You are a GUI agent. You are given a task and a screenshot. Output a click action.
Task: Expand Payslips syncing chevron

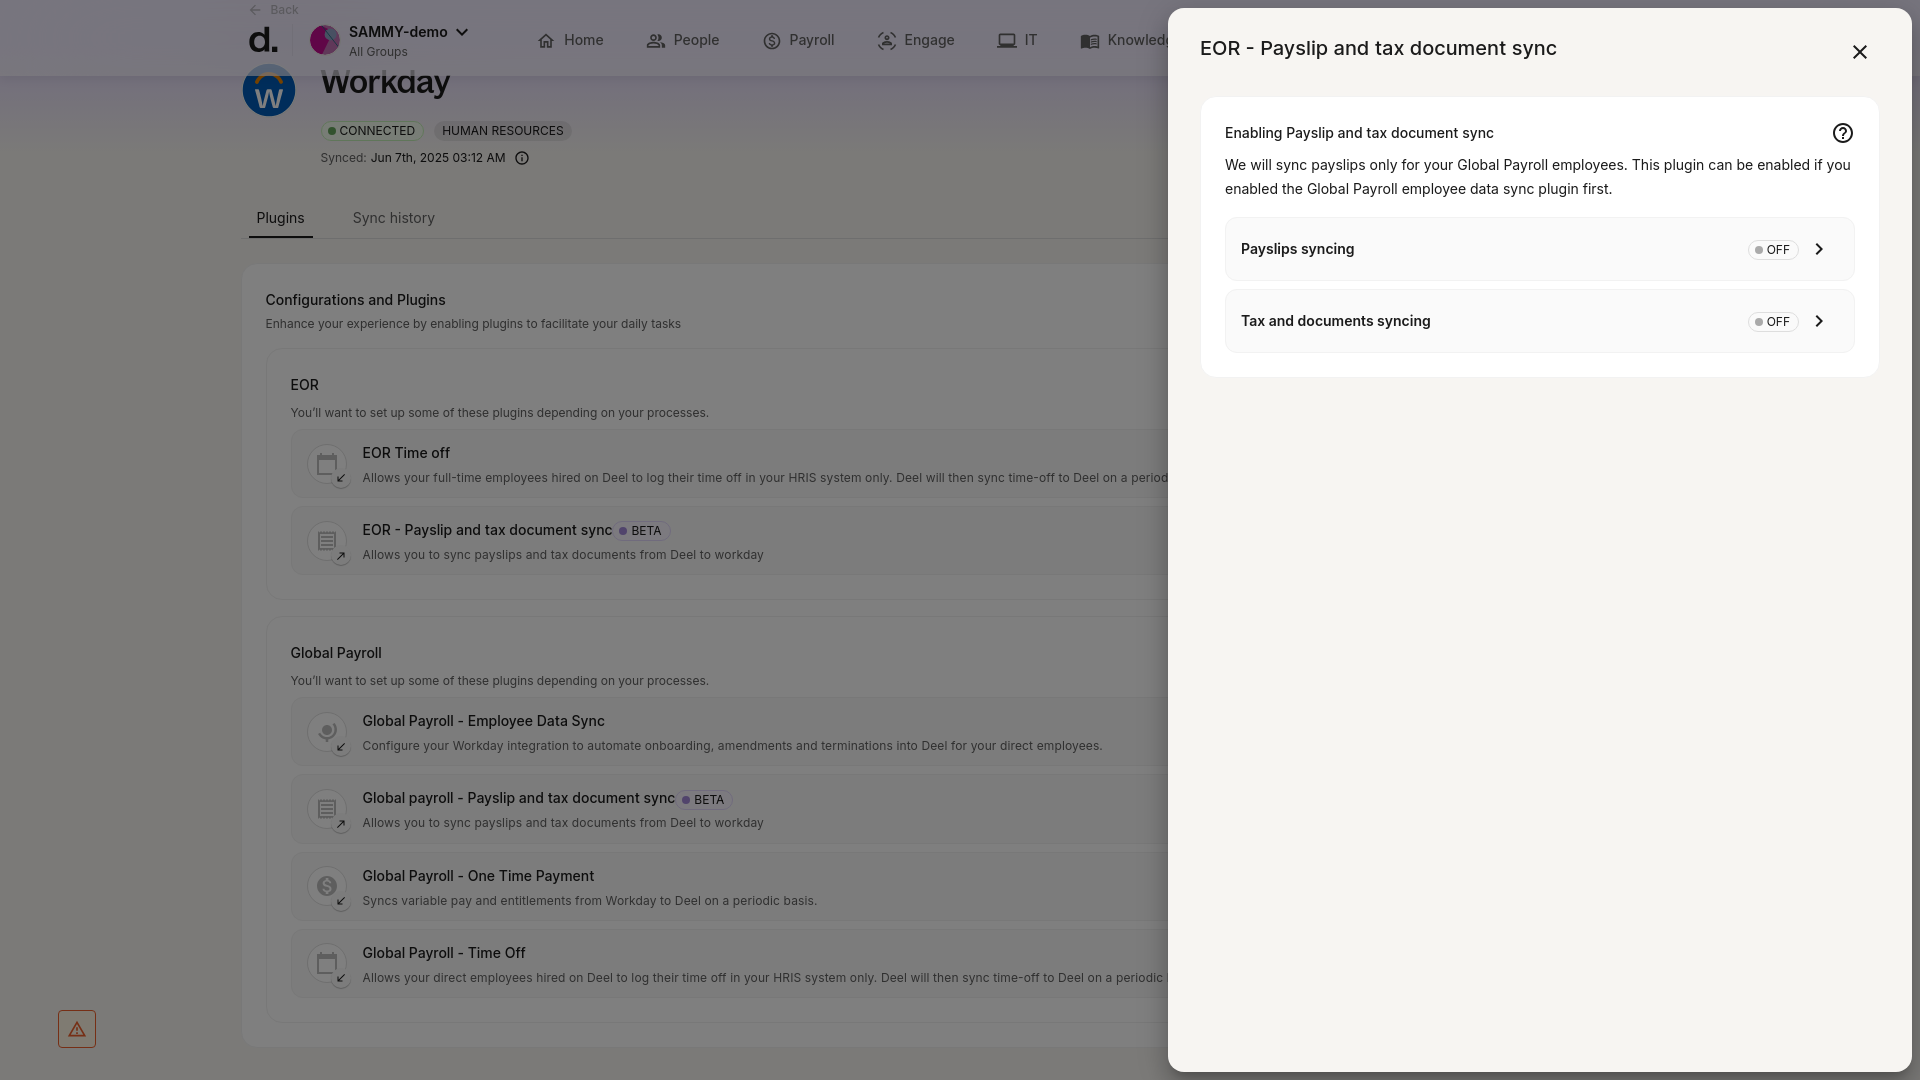coord(1819,250)
